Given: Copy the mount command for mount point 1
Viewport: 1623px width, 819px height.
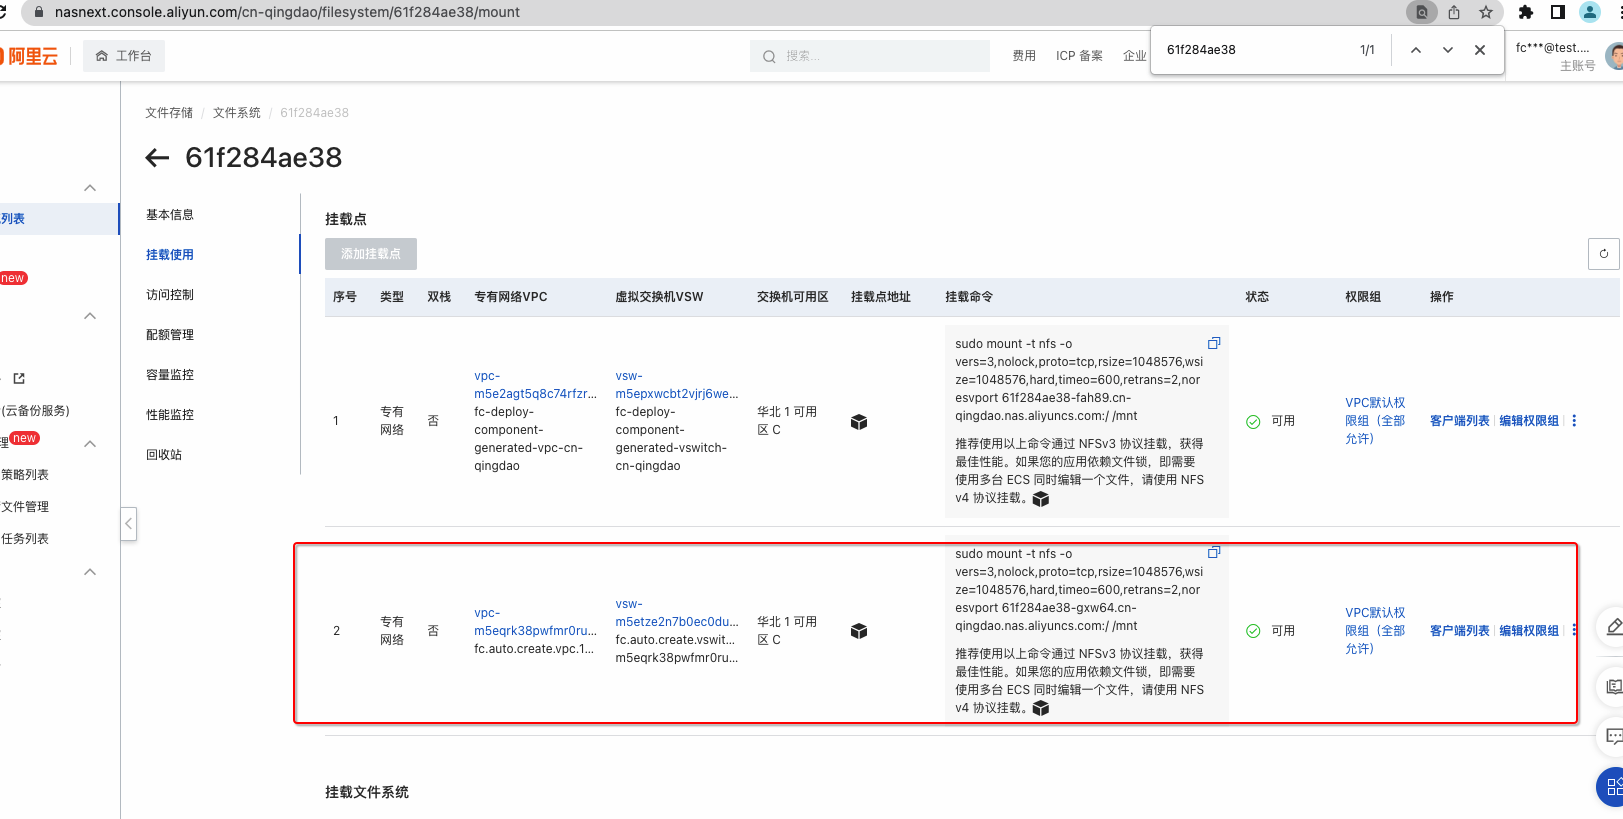Looking at the screenshot, I should click(x=1214, y=343).
